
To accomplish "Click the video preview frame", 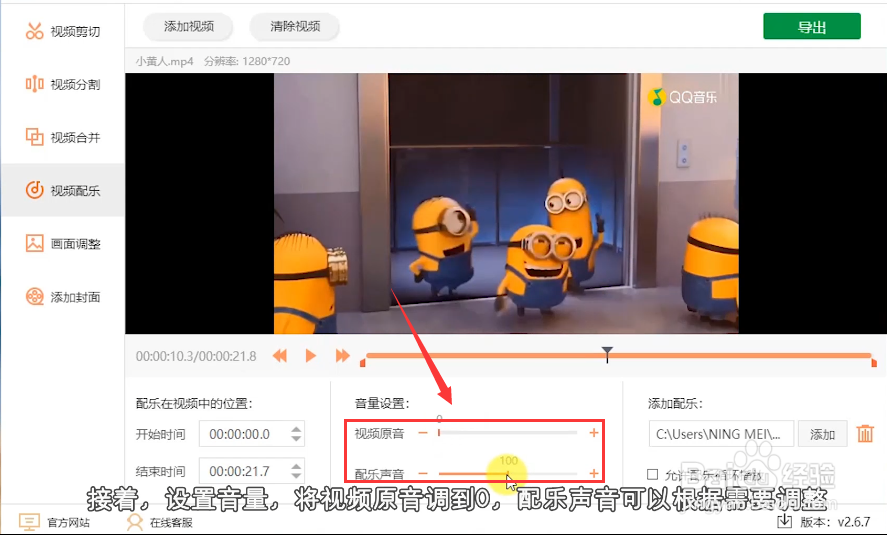I will [x=506, y=203].
